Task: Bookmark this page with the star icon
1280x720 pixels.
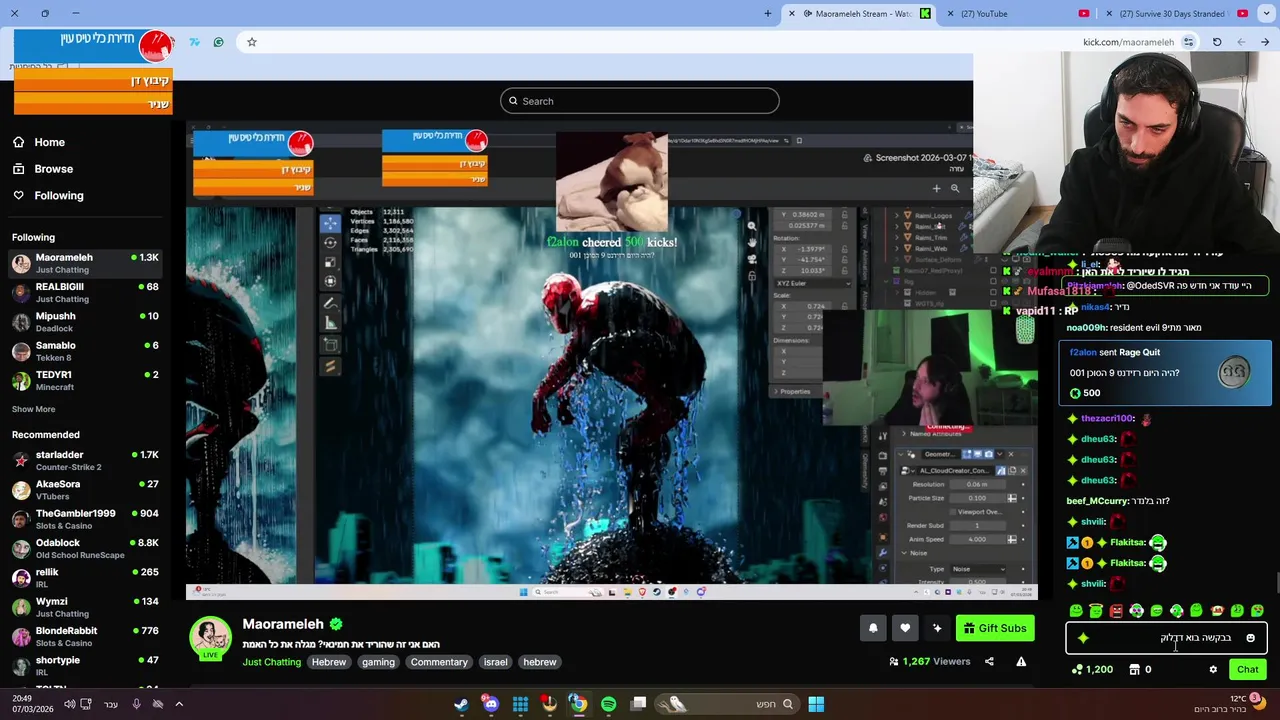Action: pyautogui.click(x=252, y=42)
